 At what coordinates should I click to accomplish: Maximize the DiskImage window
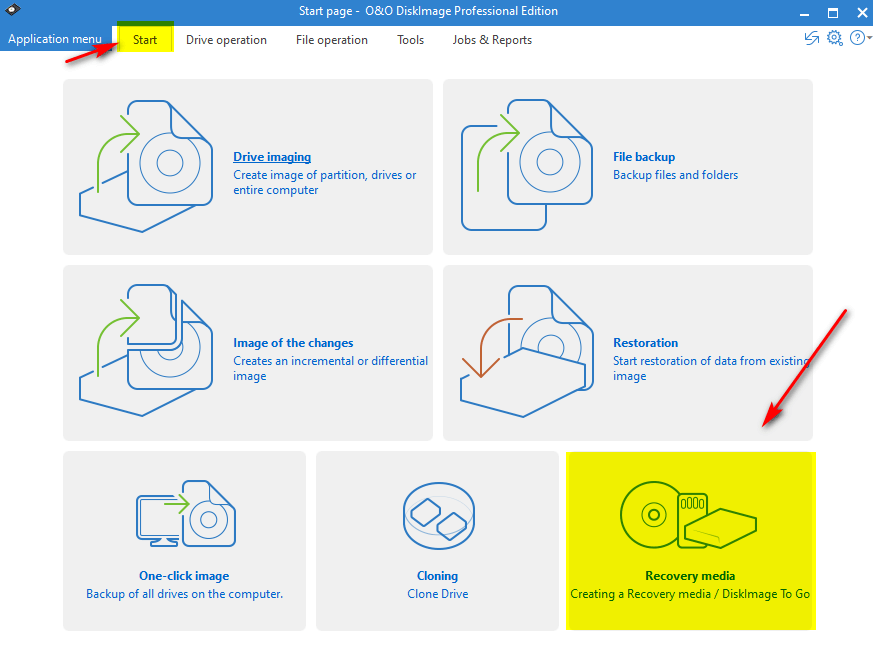[833, 13]
